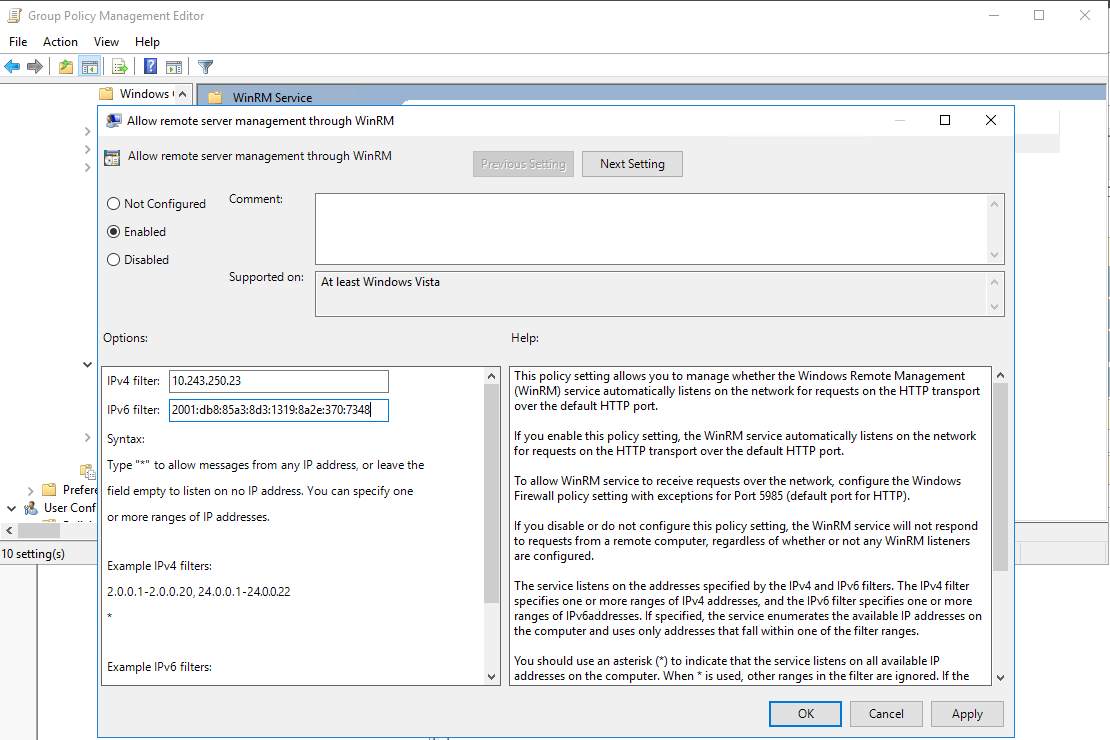This screenshot has height=740, width=1110.
Task: Click the policy setting icon beside heading
Action: [112, 157]
